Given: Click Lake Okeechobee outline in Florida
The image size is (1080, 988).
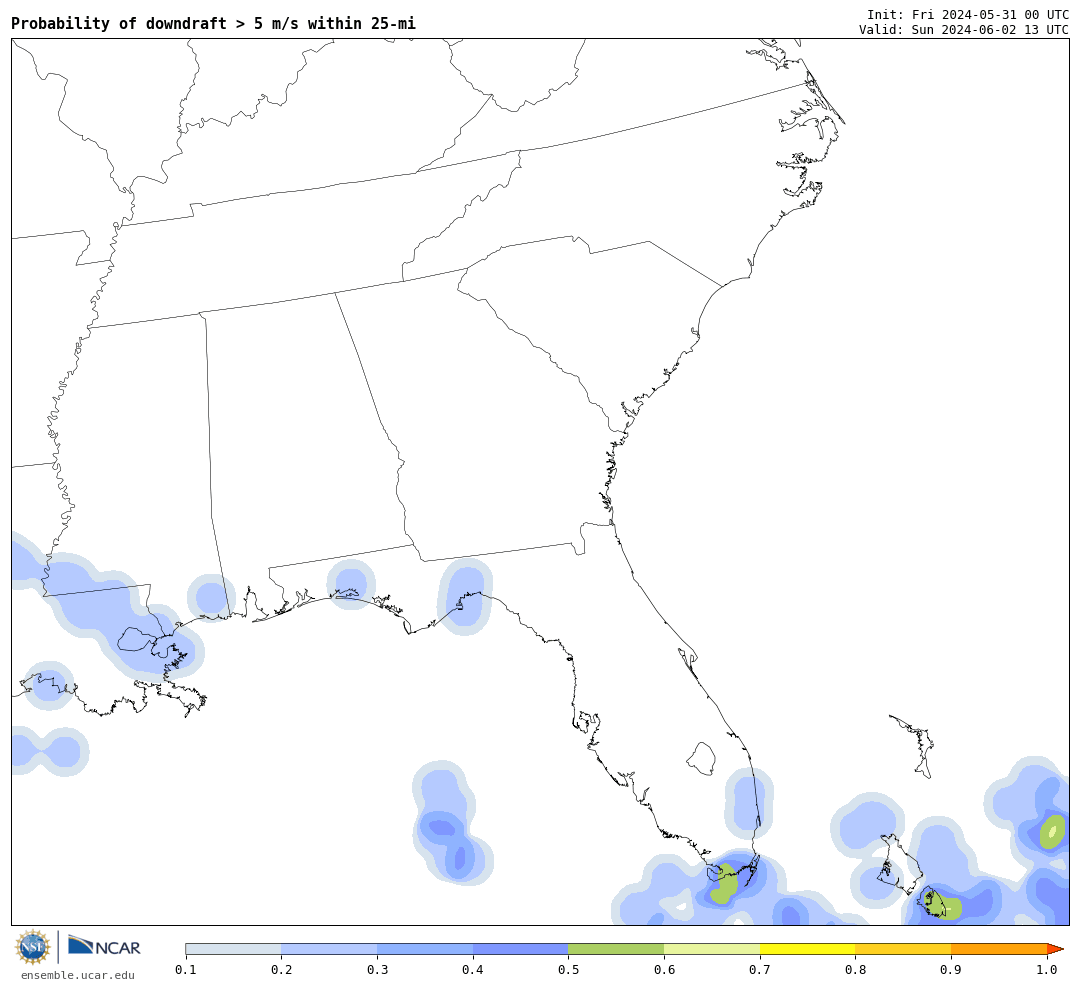Looking at the screenshot, I should tap(703, 759).
